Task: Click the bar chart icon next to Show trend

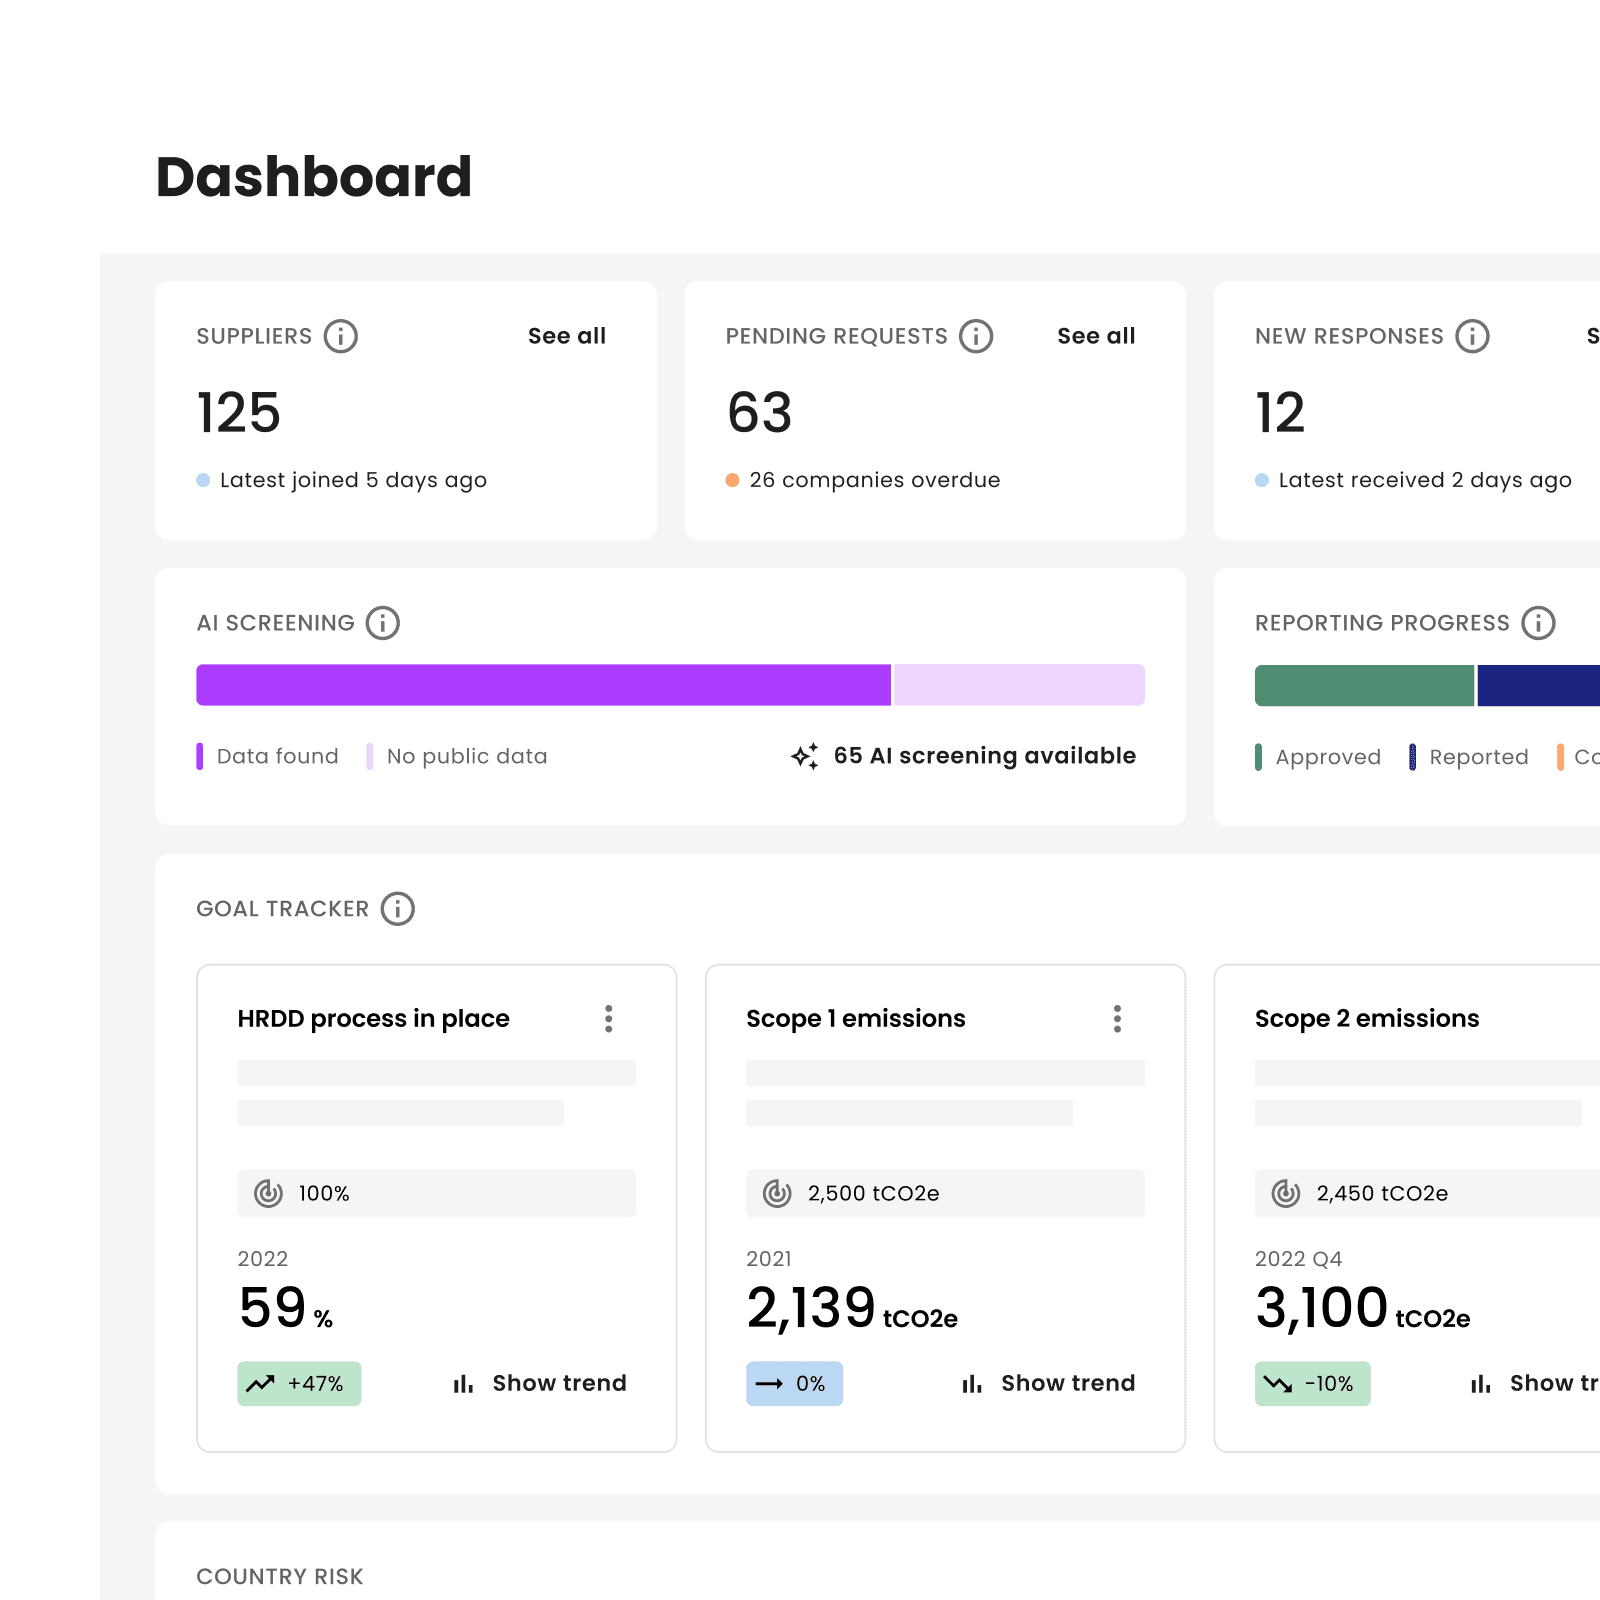Action: click(x=462, y=1384)
